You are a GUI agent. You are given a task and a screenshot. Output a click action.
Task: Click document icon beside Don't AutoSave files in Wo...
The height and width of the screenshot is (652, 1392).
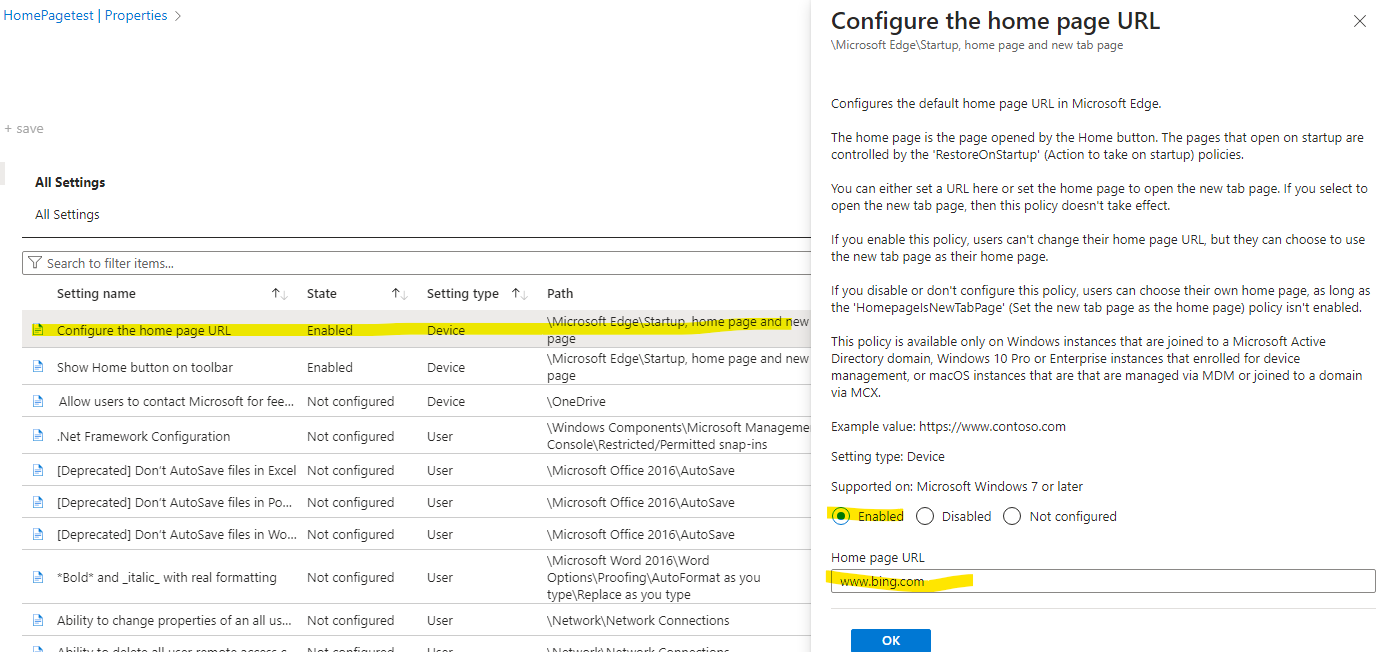point(38,534)
